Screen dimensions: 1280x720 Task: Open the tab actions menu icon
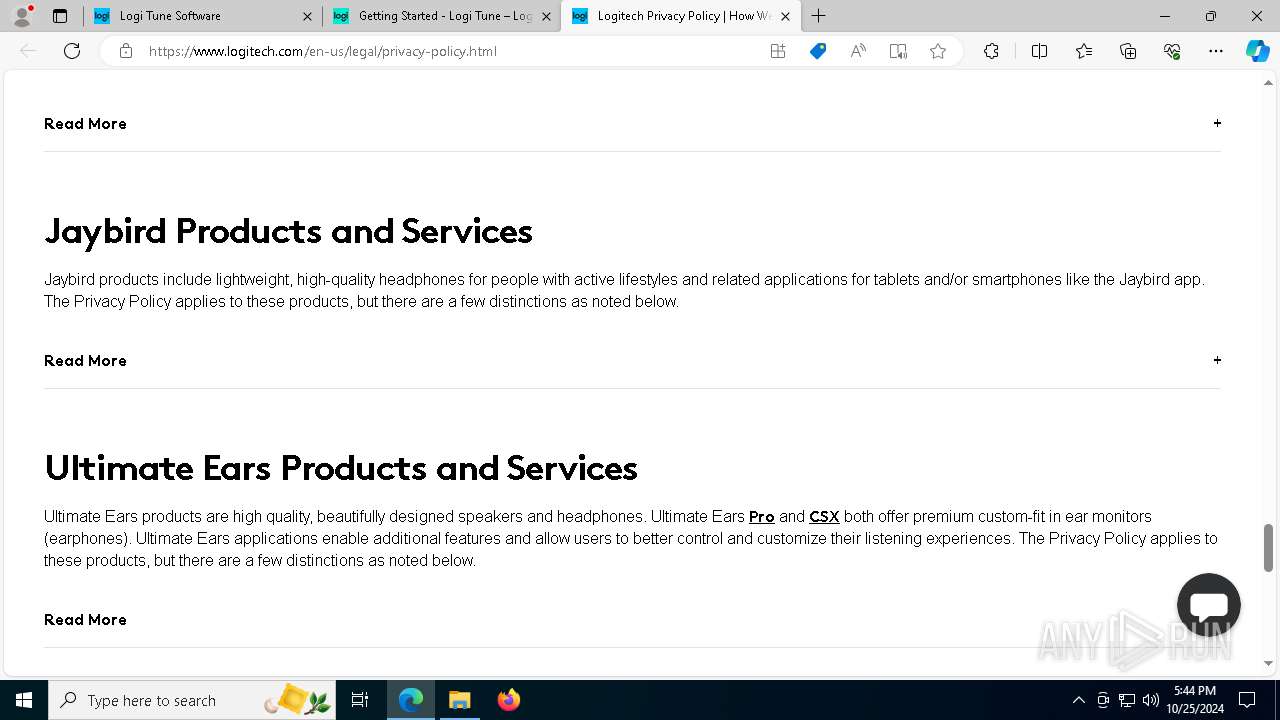point(60,16)
